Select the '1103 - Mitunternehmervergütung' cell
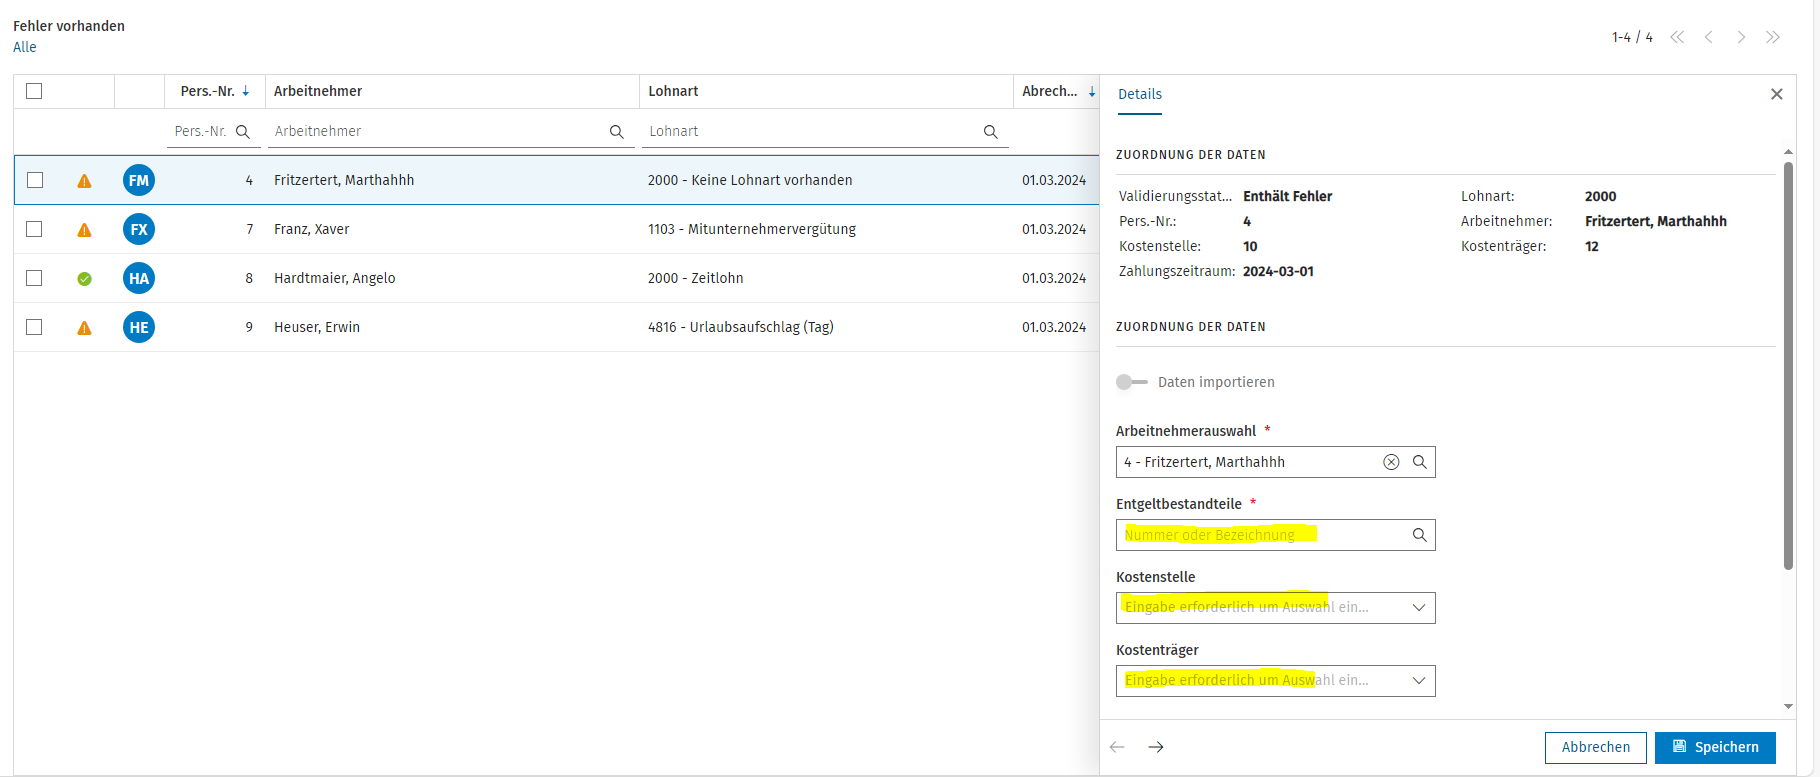The width and height of the screenshot is (1820, 777). pyautogui.click(x=752, y=229)
